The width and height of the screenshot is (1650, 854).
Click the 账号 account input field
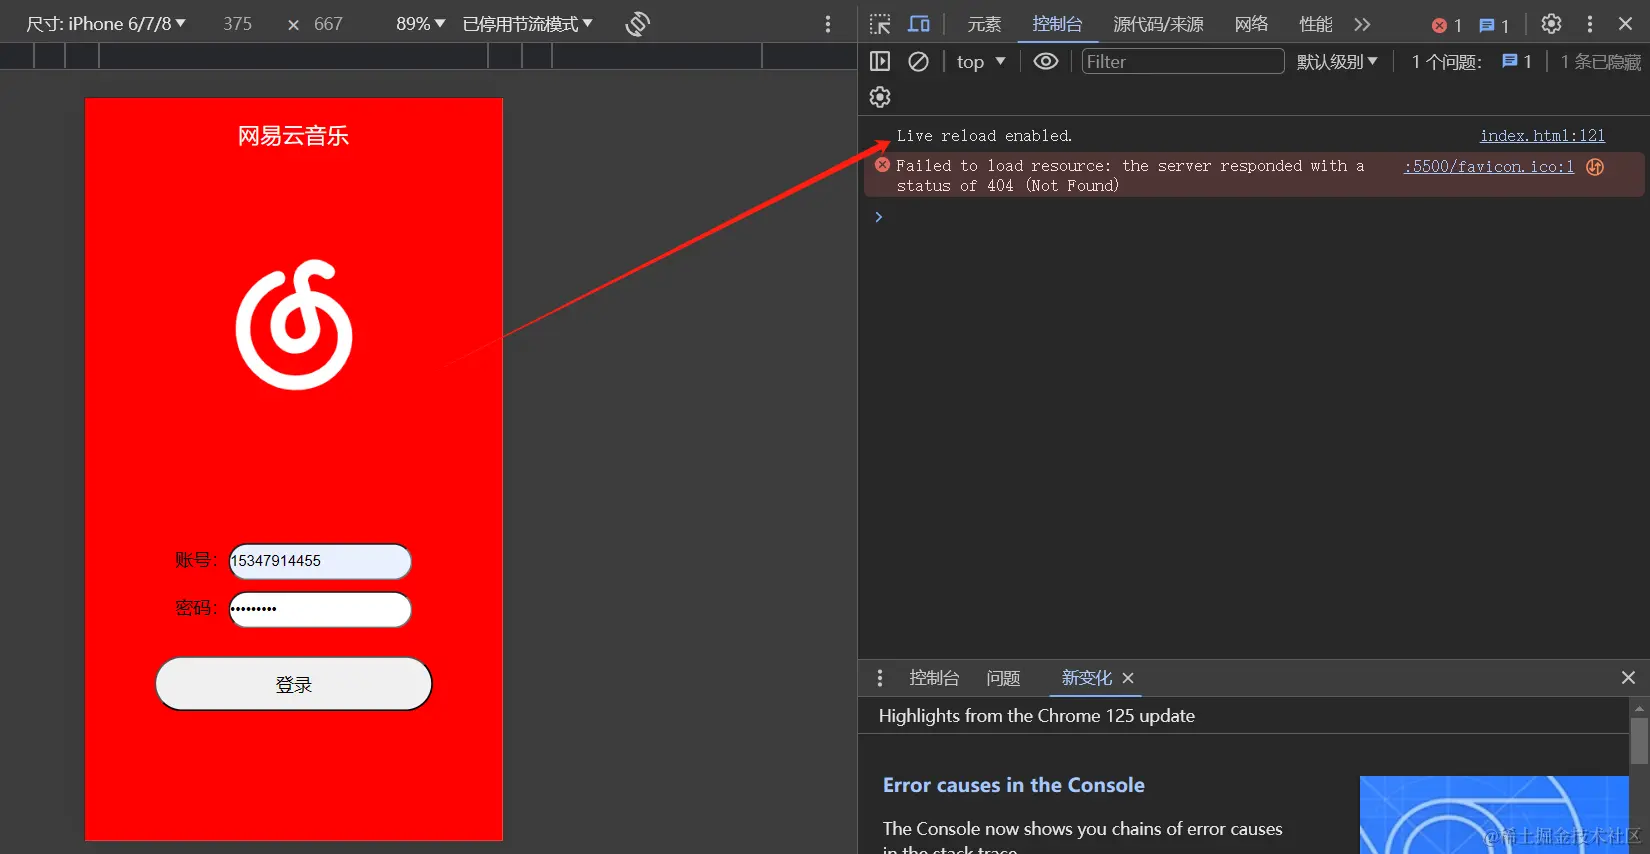pos(320,561)
